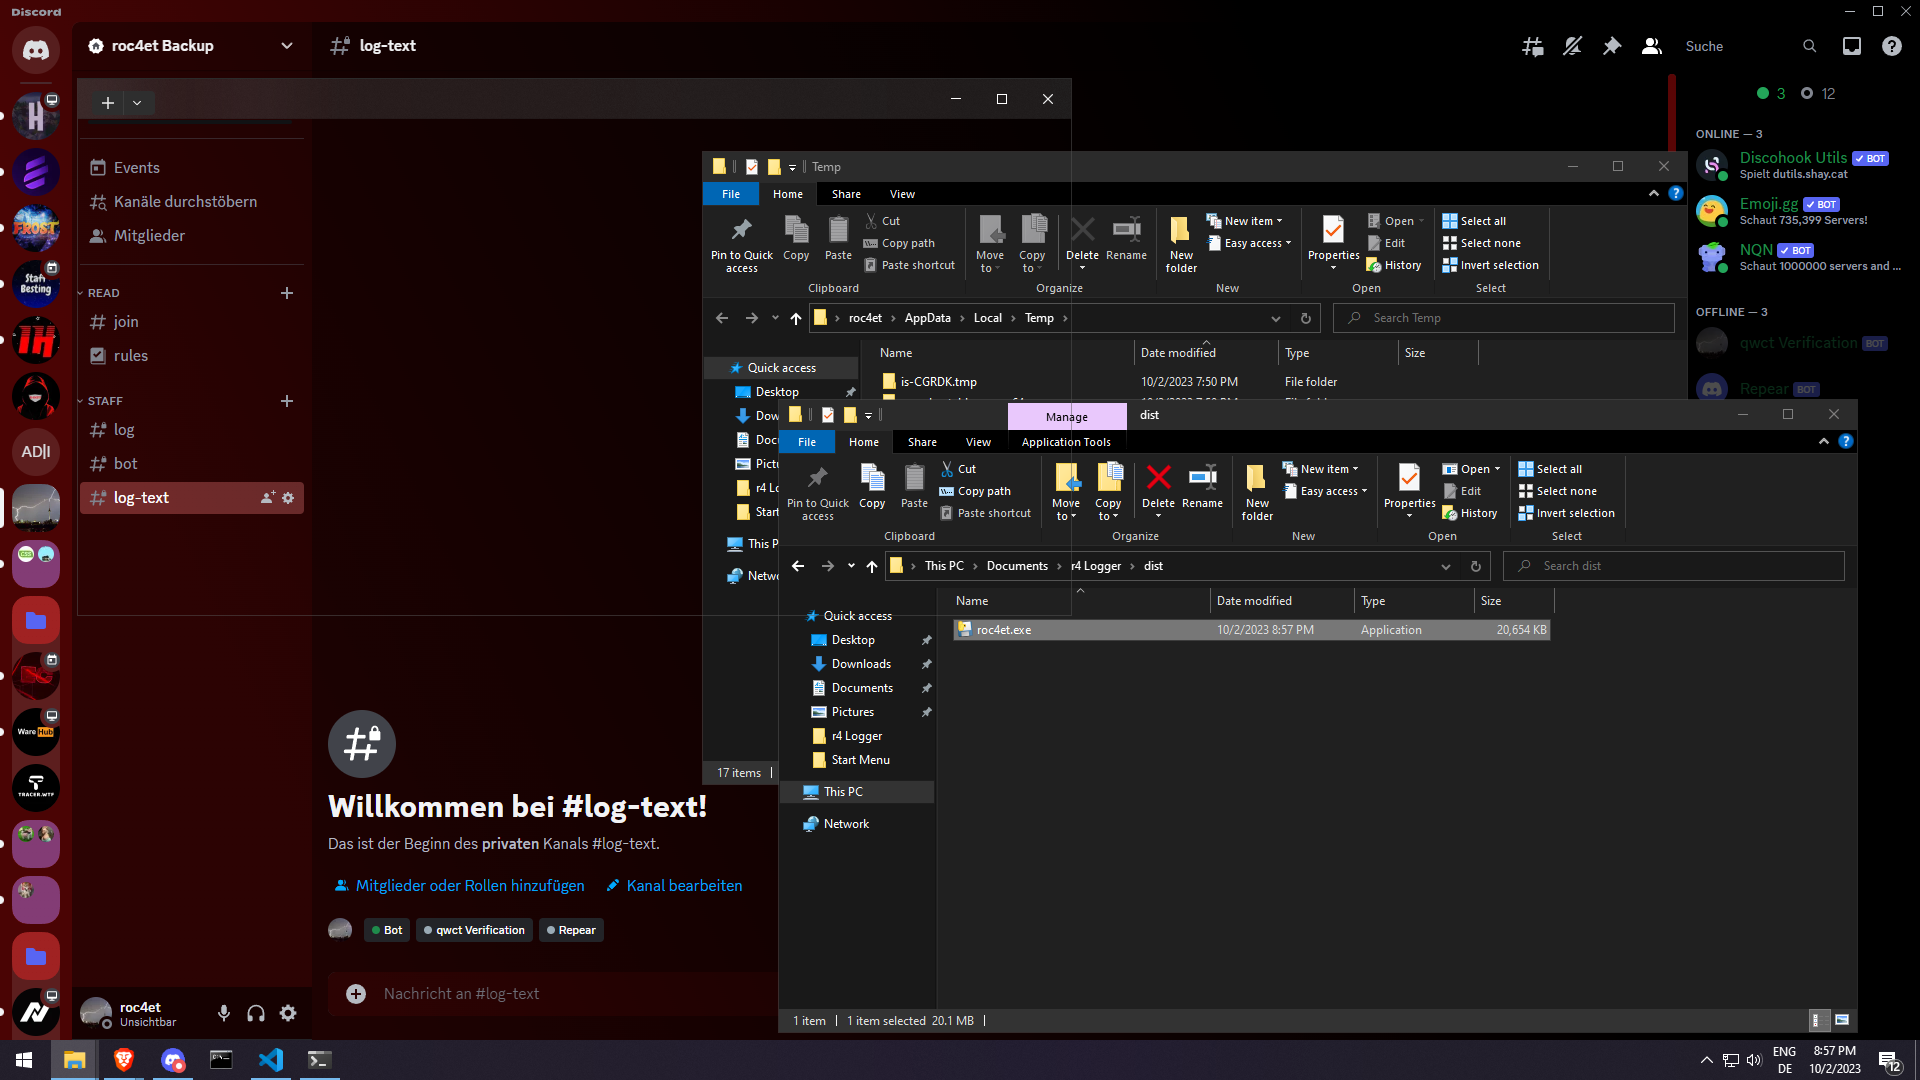Open the File tab in dist window

[807, 442]
